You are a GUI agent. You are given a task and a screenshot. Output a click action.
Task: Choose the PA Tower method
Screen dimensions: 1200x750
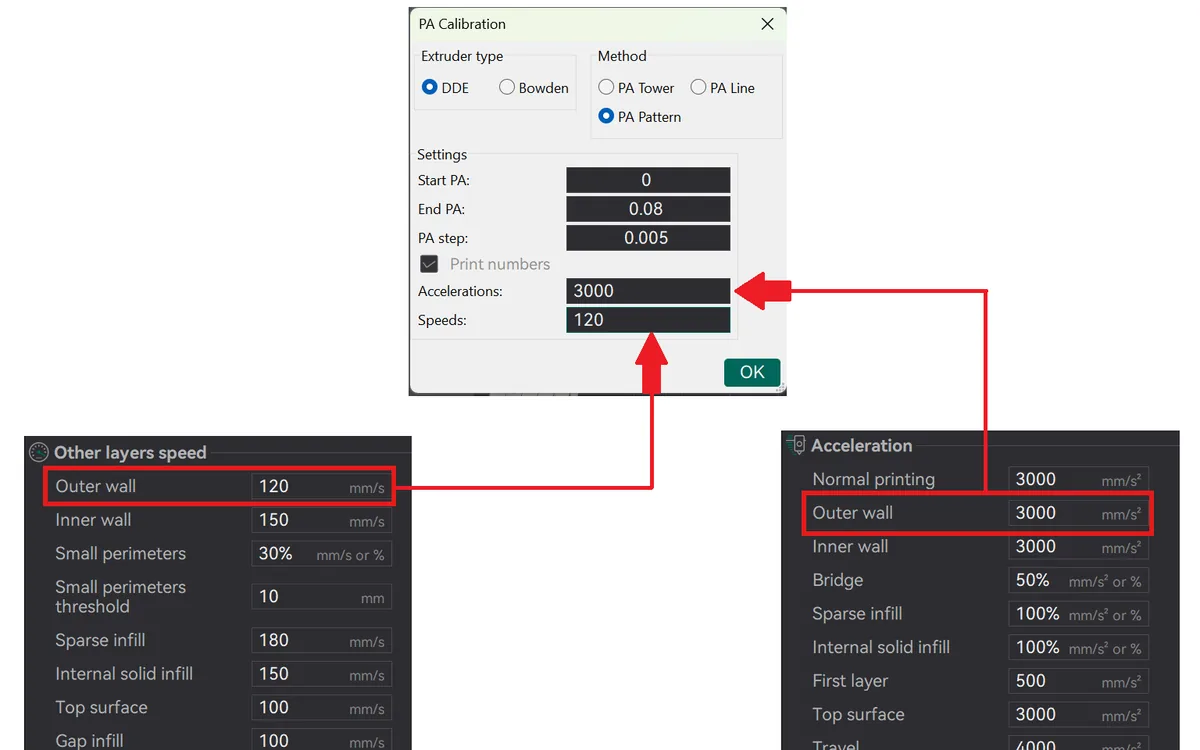click(606, 87)
